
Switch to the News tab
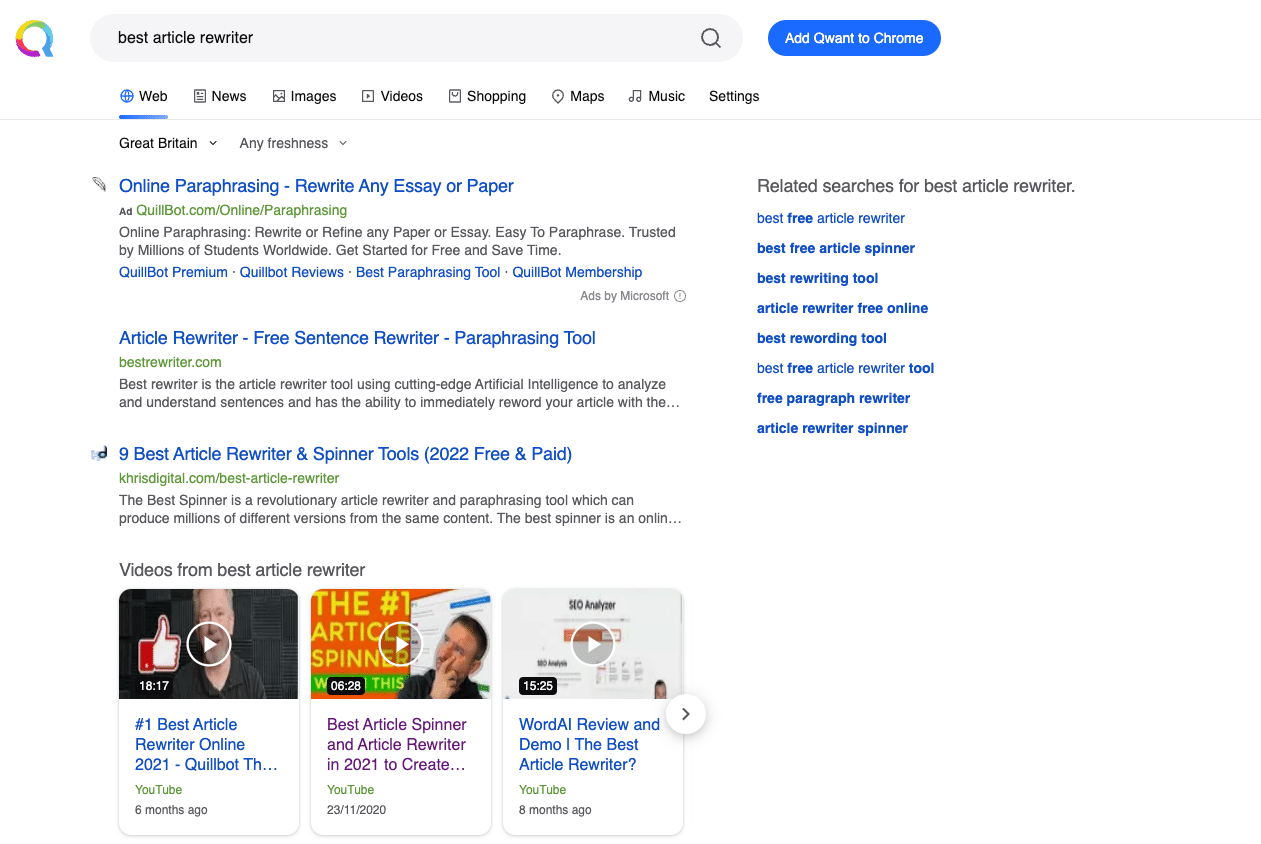pyautogui.click(x=220, y=95)
